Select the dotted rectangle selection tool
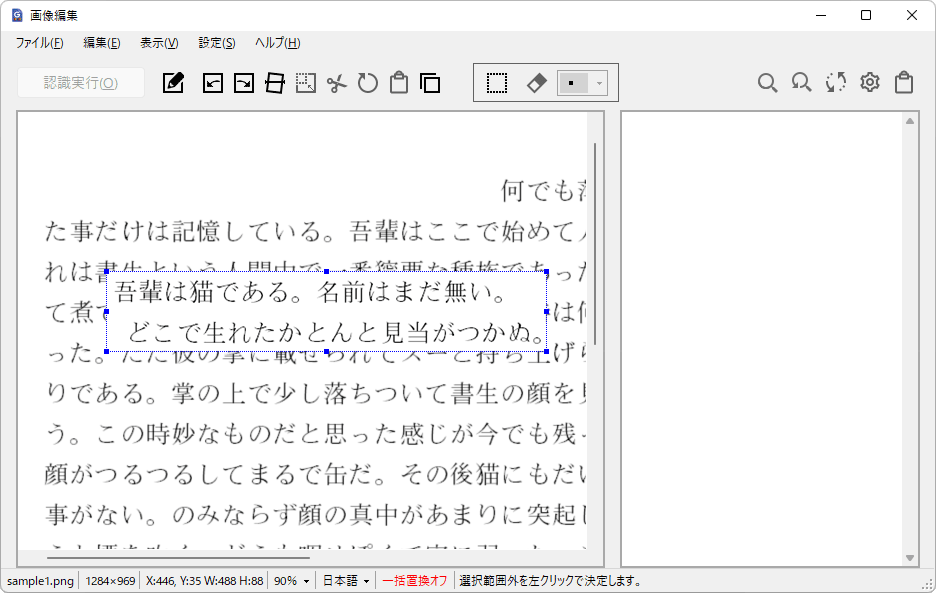This screenshot has width=936, height=593. [497, 82]
